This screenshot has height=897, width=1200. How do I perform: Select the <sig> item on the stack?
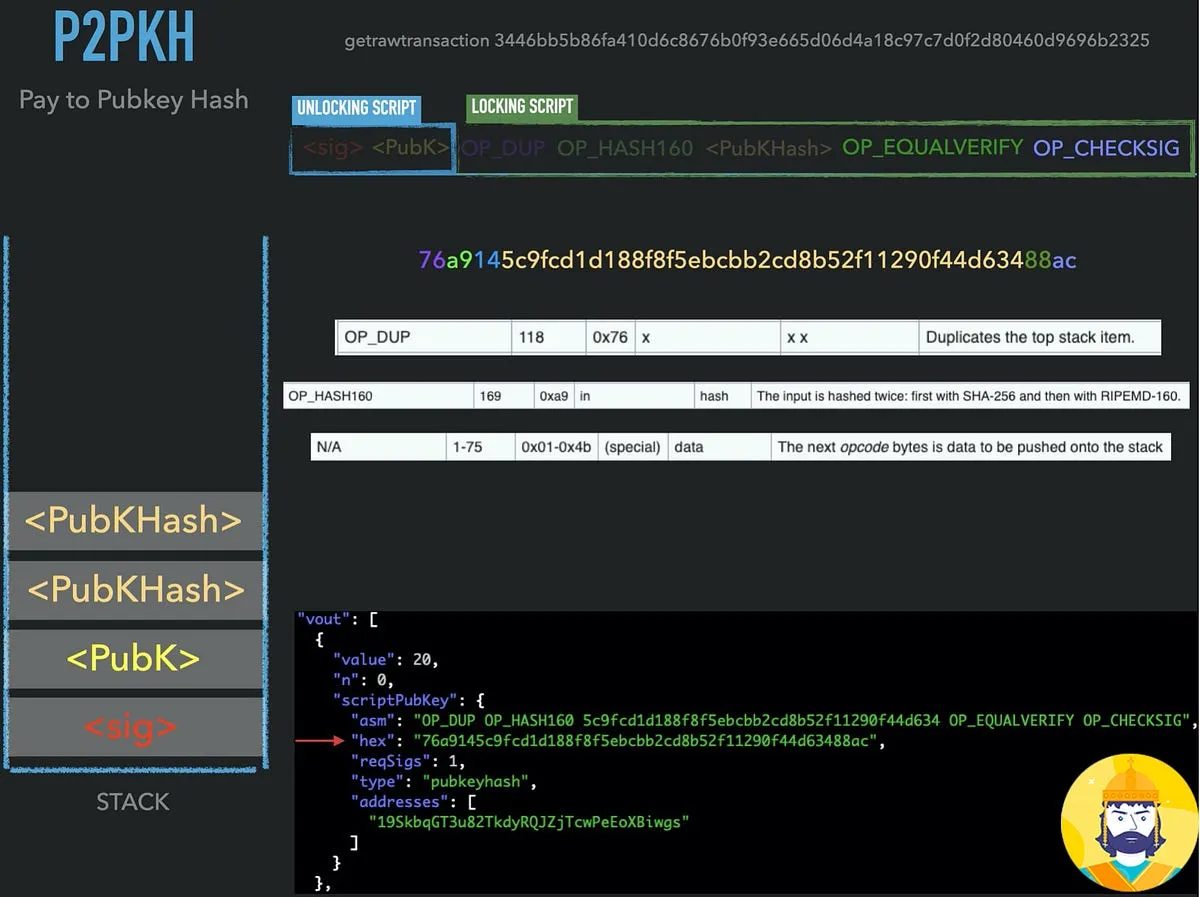(x=133, y=727)
